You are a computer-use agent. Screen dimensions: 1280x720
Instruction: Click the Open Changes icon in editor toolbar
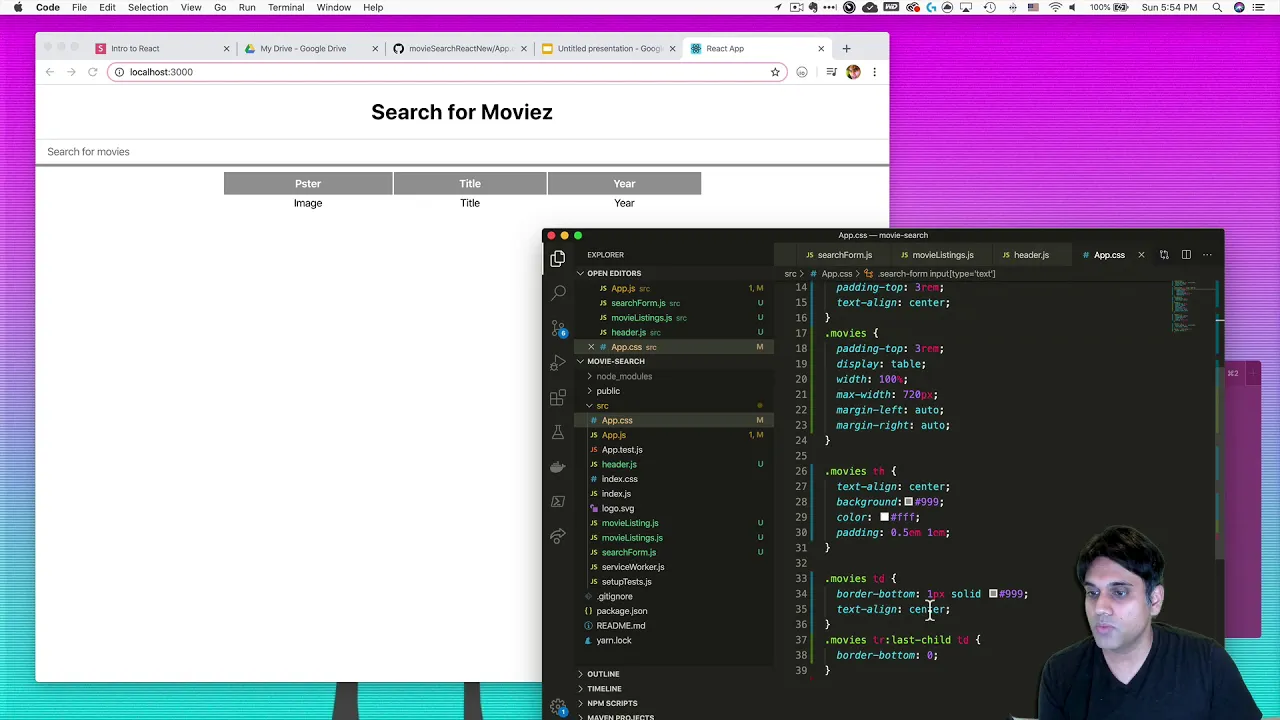tap(1164, 255)
